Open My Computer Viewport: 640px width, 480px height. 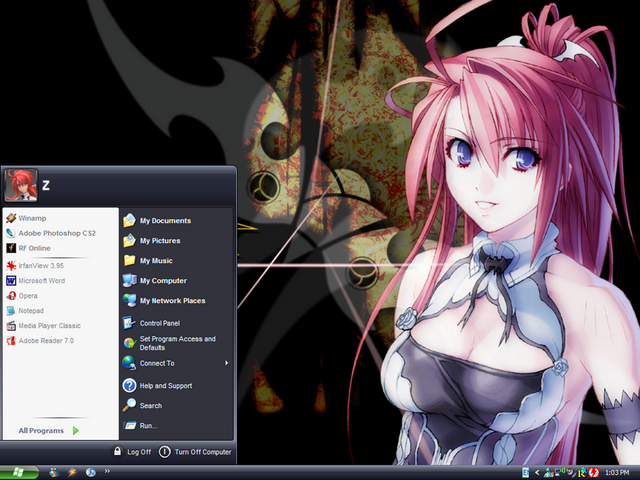(155, 280)
